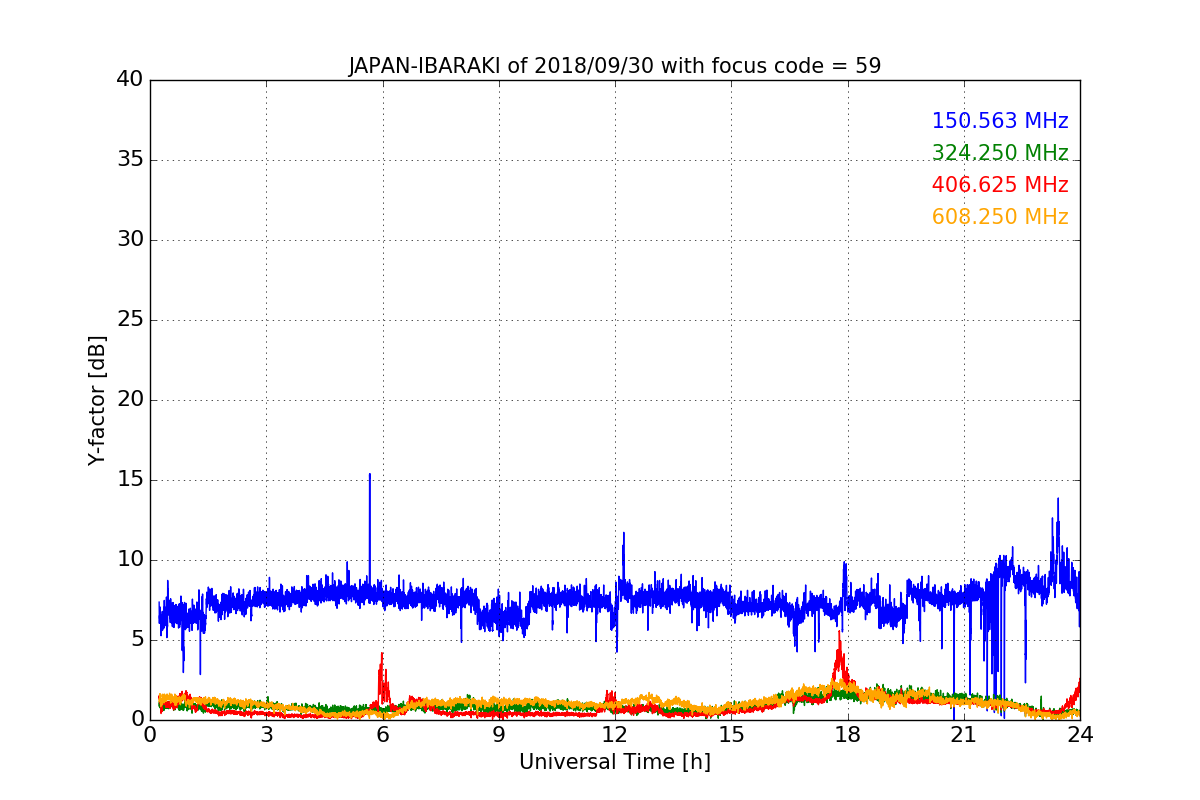1200x800 pixels.
Task: Select the 324.250 MHz legend label
Action: tap(1000, 153)
